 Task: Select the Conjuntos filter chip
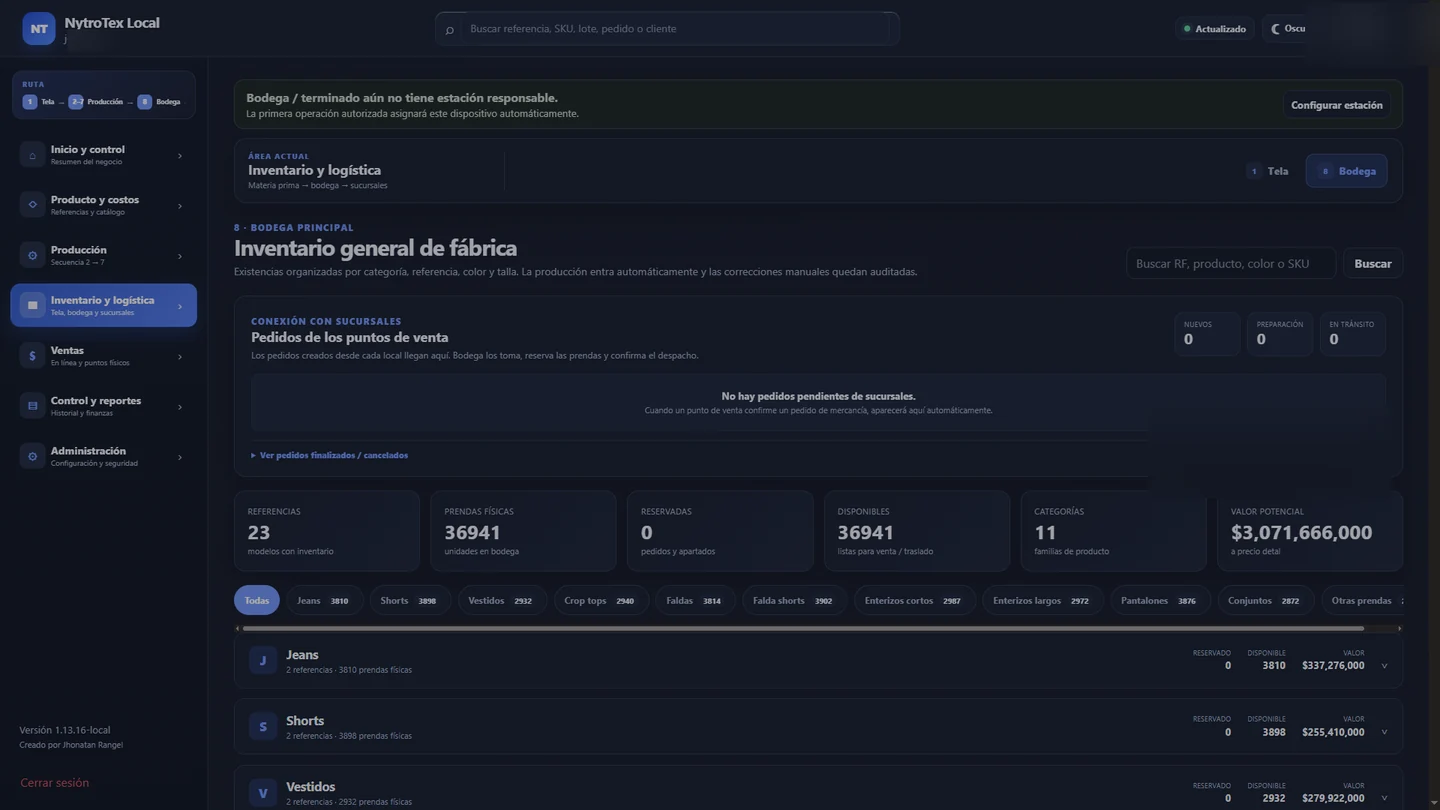(1266, 601)
